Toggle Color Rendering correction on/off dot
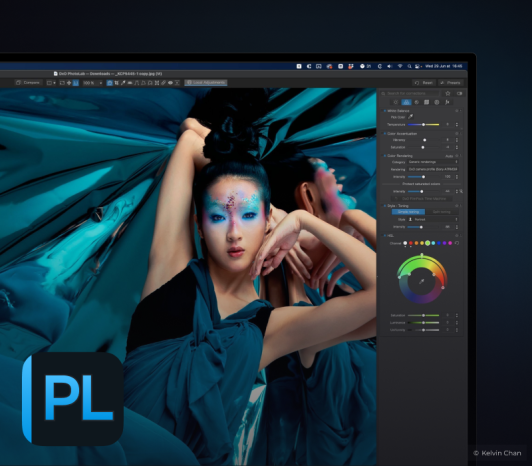532x466 pixels. point(384,156)
